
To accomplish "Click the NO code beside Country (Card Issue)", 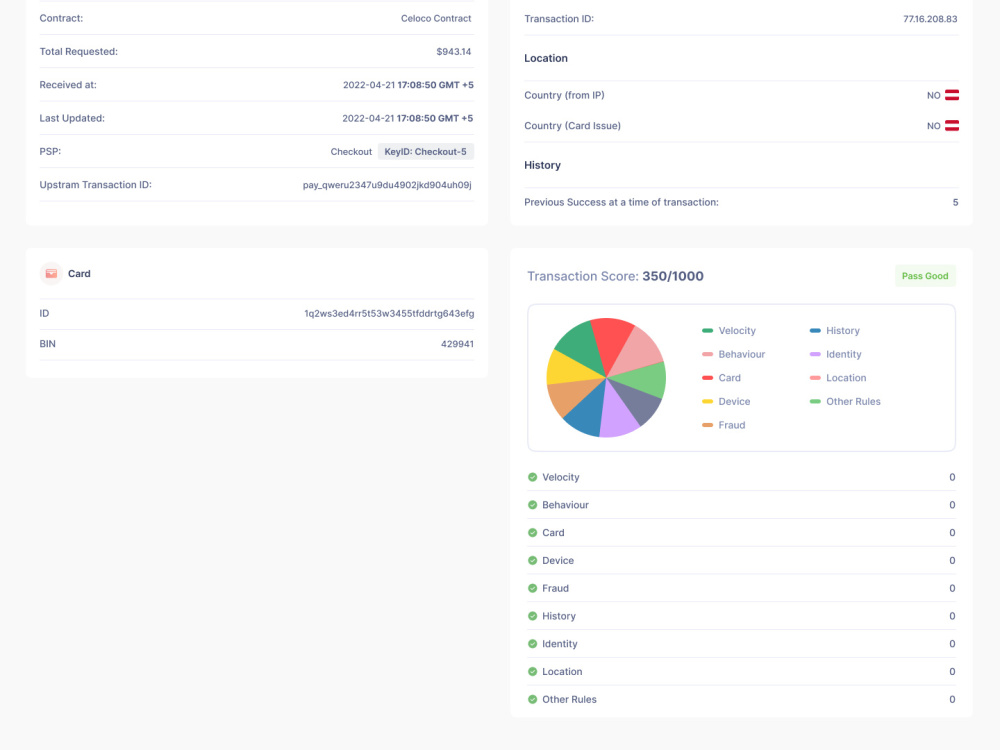I will click(x=934, y=126).
